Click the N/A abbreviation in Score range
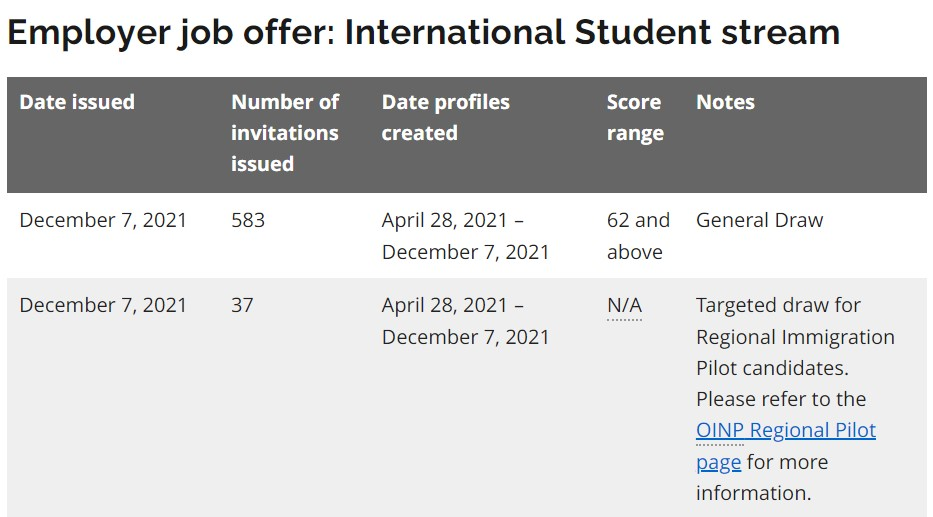 pyautogui.click(x=624, y=306)
